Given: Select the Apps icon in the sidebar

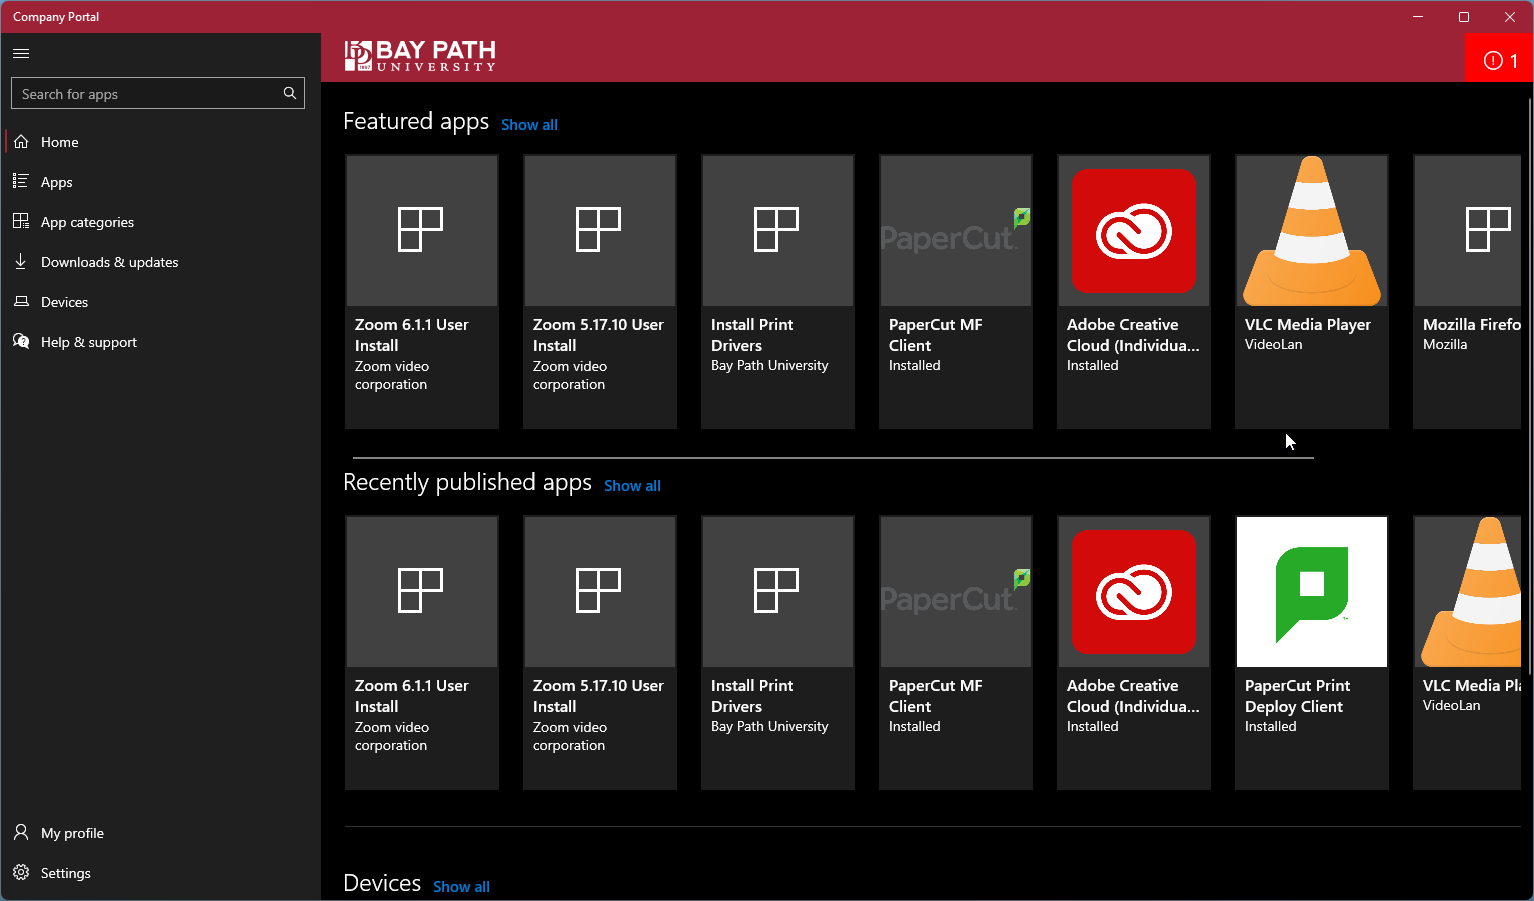Looking at the screenshot, I should [20, 181].
